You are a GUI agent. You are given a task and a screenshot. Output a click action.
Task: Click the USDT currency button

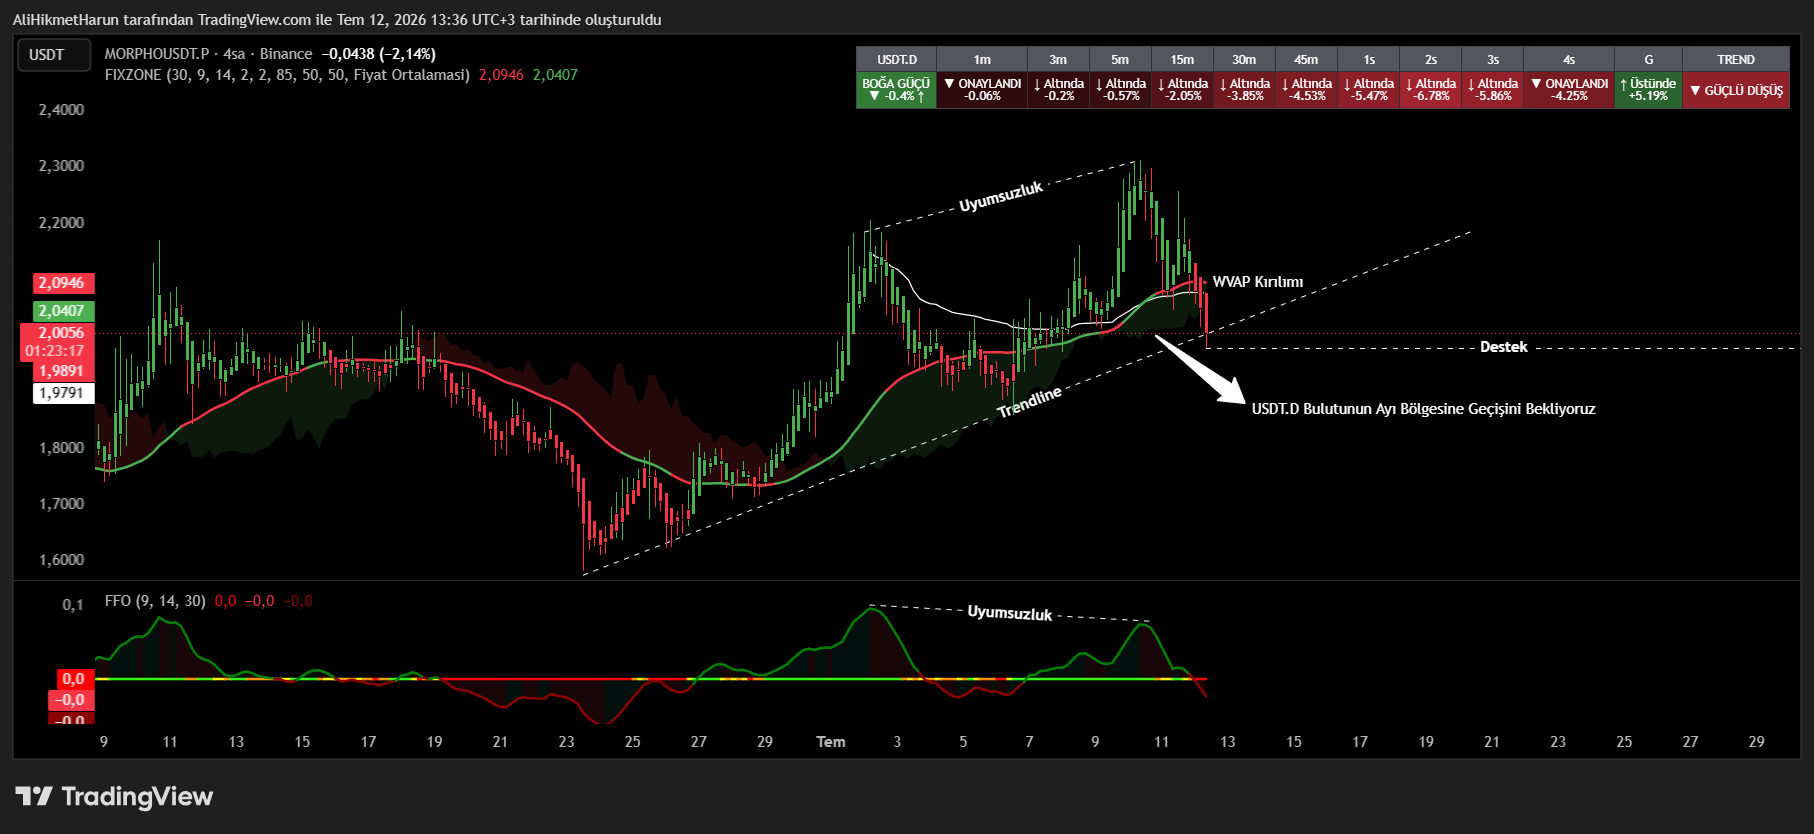[x=53, y=55]
